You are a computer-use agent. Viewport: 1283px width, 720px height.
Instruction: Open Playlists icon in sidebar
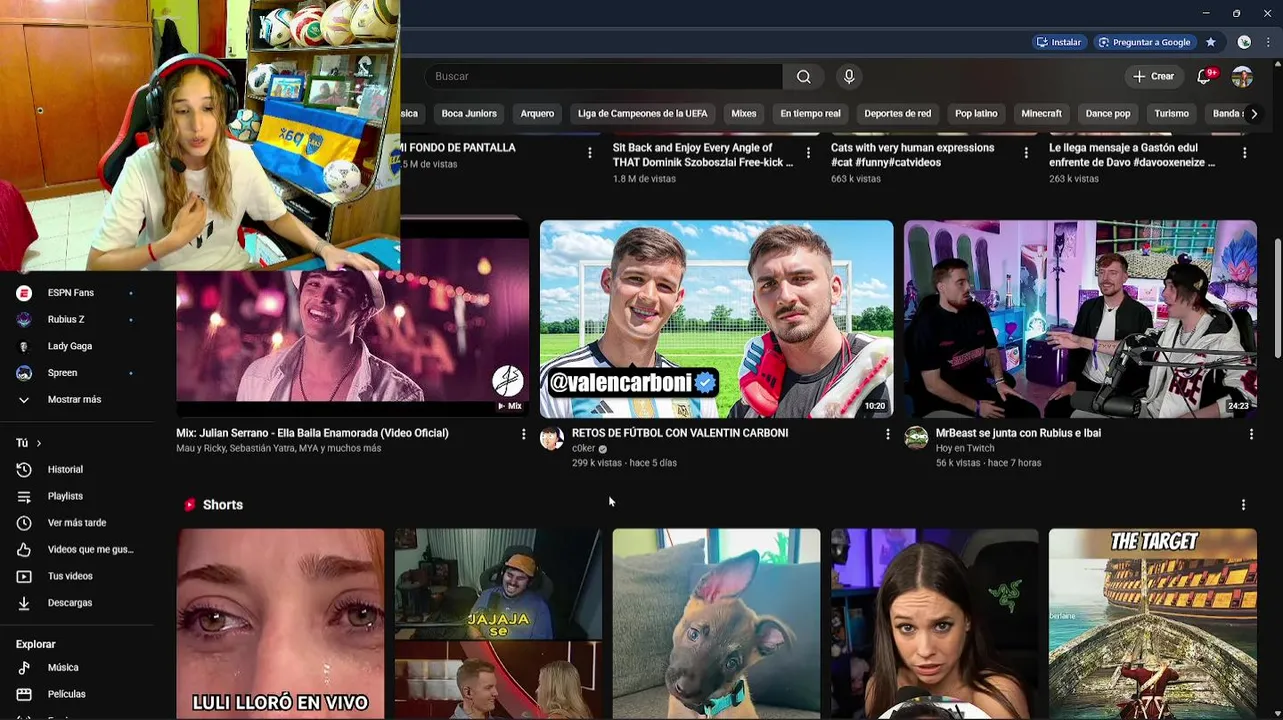coord(24,496)
